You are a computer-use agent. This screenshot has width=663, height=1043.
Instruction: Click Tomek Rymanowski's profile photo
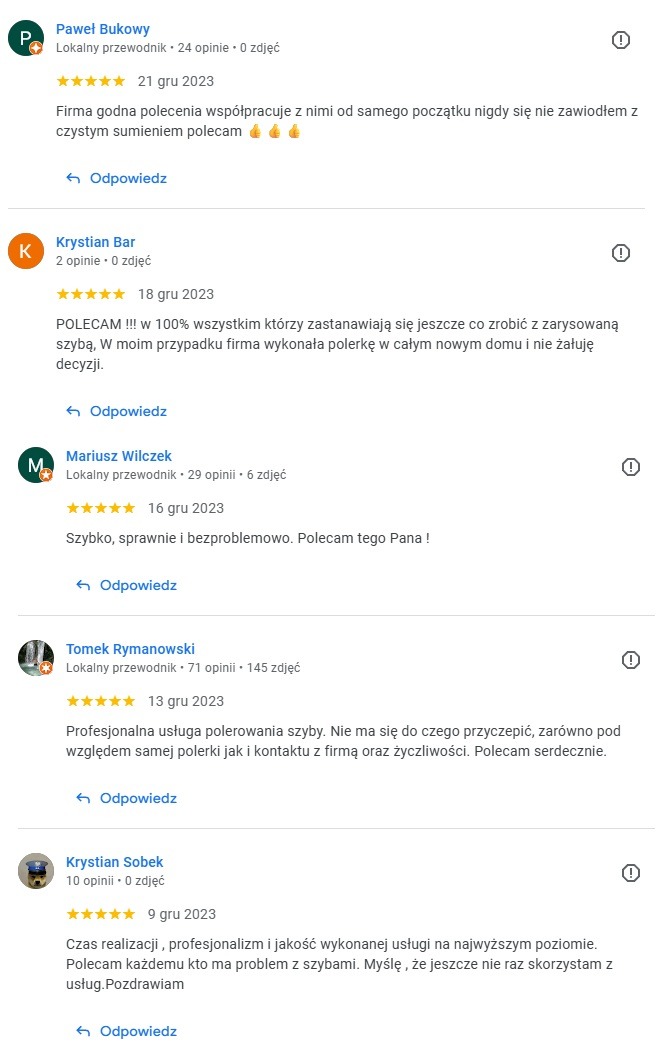coord(36,658)
